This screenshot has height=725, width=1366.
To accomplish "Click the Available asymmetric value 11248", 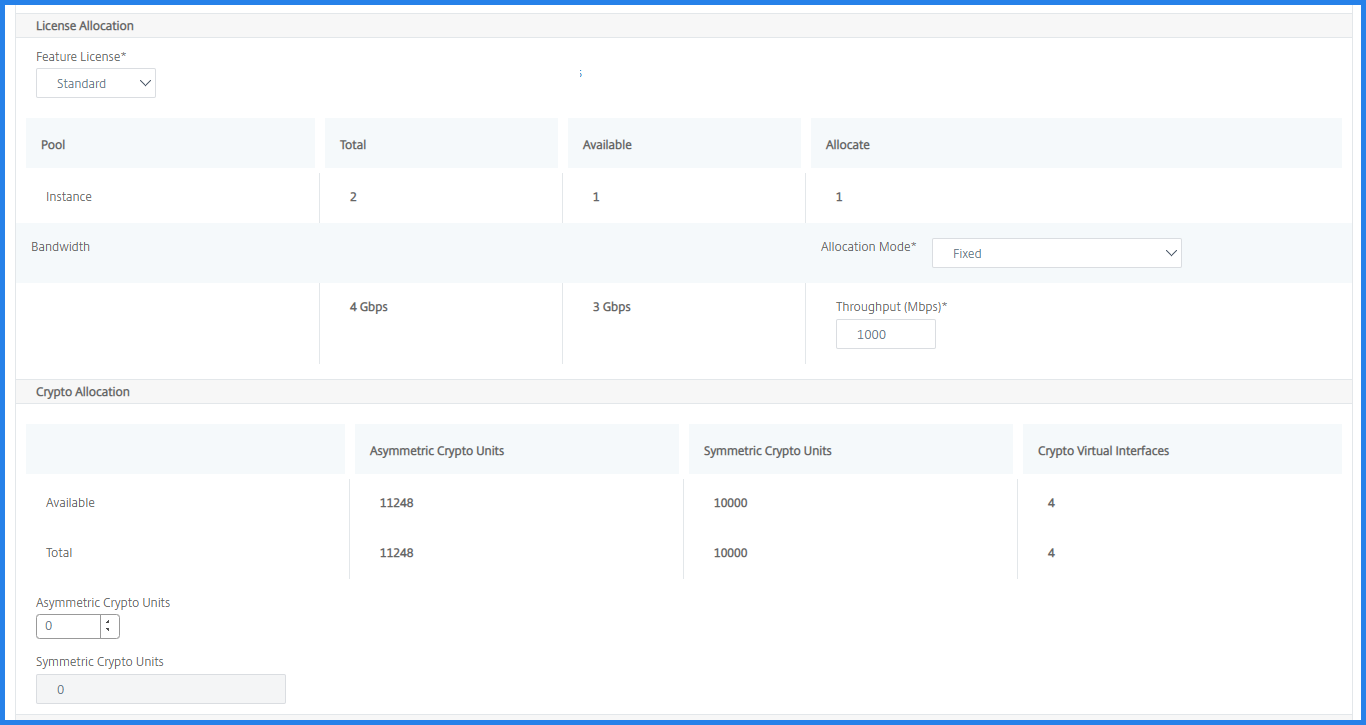I will tap(397, 502).
